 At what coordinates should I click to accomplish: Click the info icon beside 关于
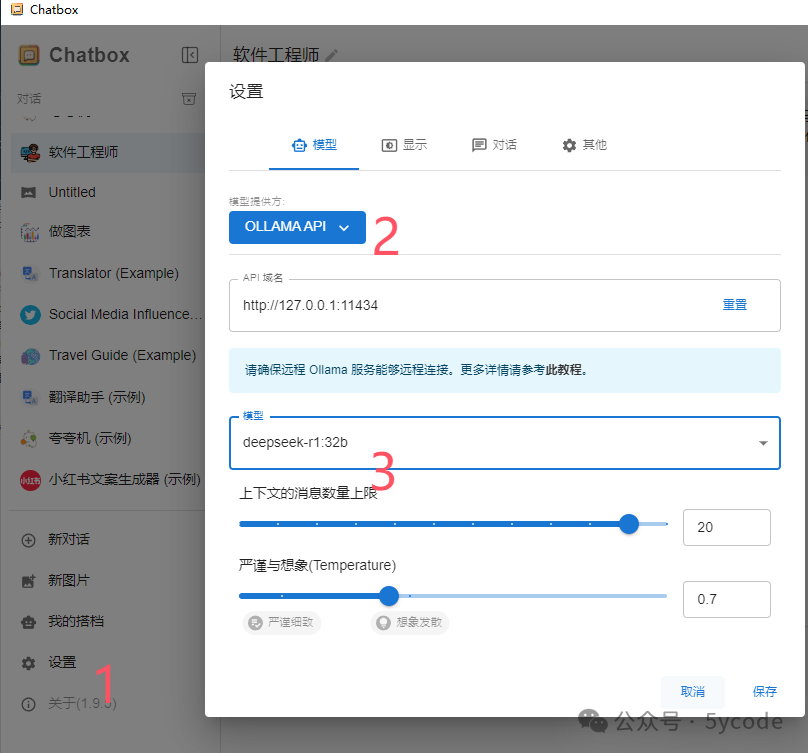(x=29, y=704)
